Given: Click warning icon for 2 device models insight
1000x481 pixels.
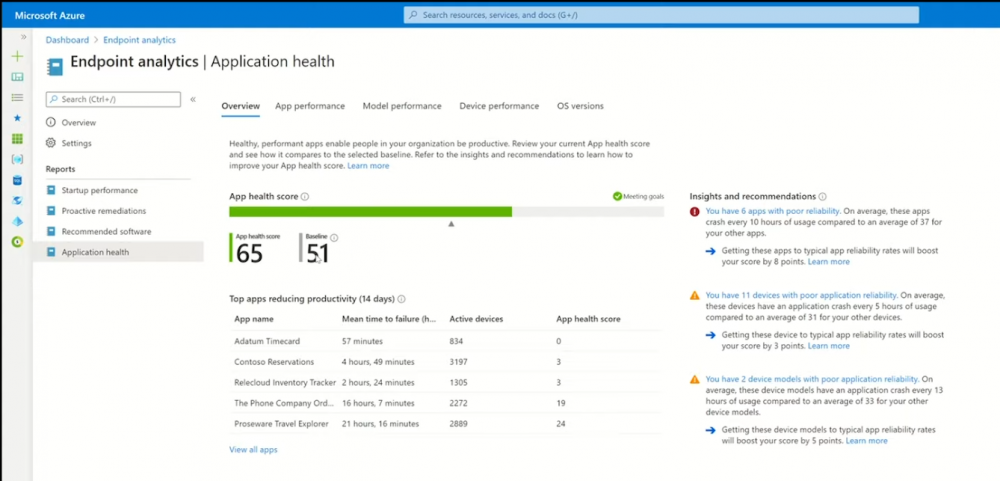Looking at the screenshot, I should pyautogui.click(x=695, y=380).
